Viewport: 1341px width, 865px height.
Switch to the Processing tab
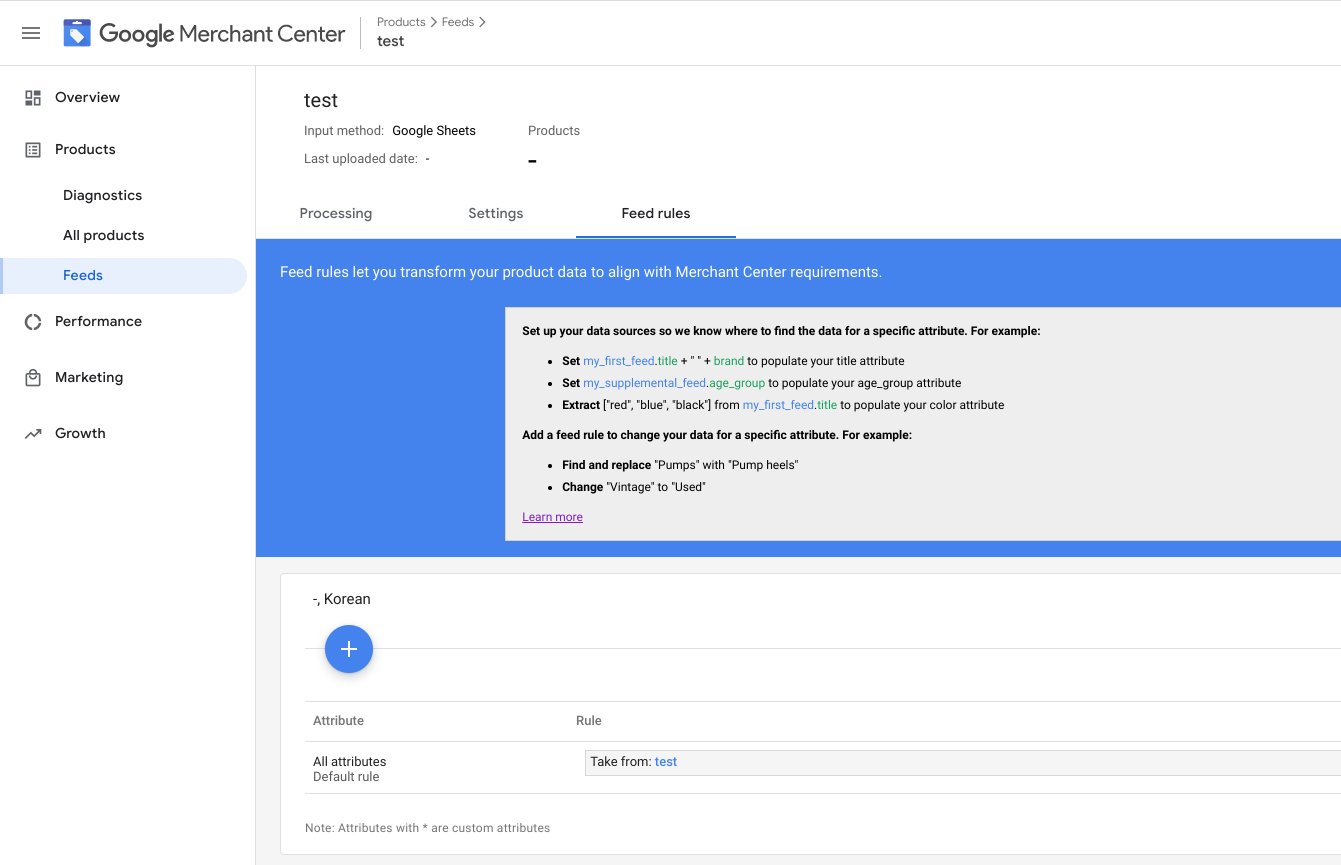(336, 213)
